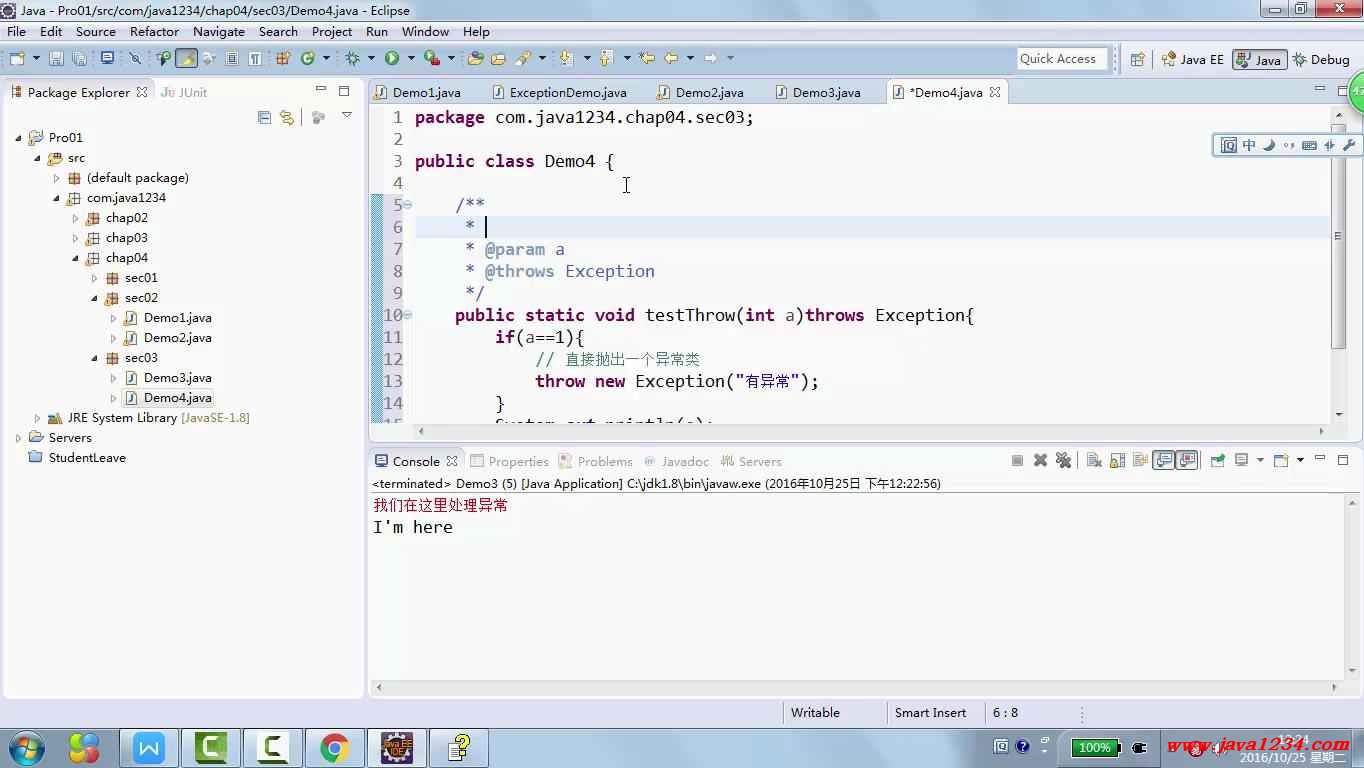Viewport: 1364px width, 768px height.
Task: Click the Quick Access search field
Action: pyautogui.click(x=1063, y=59)
